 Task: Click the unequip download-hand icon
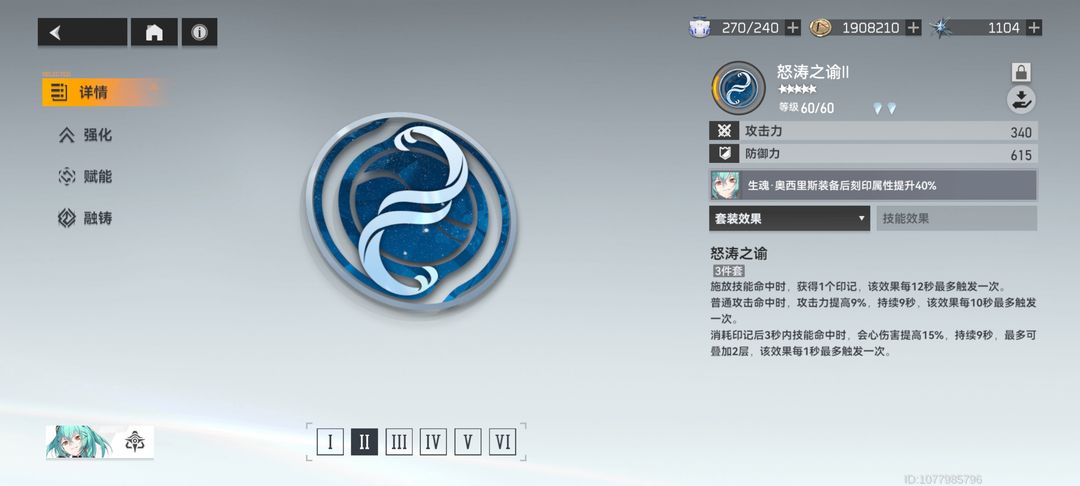(1021, 101)
